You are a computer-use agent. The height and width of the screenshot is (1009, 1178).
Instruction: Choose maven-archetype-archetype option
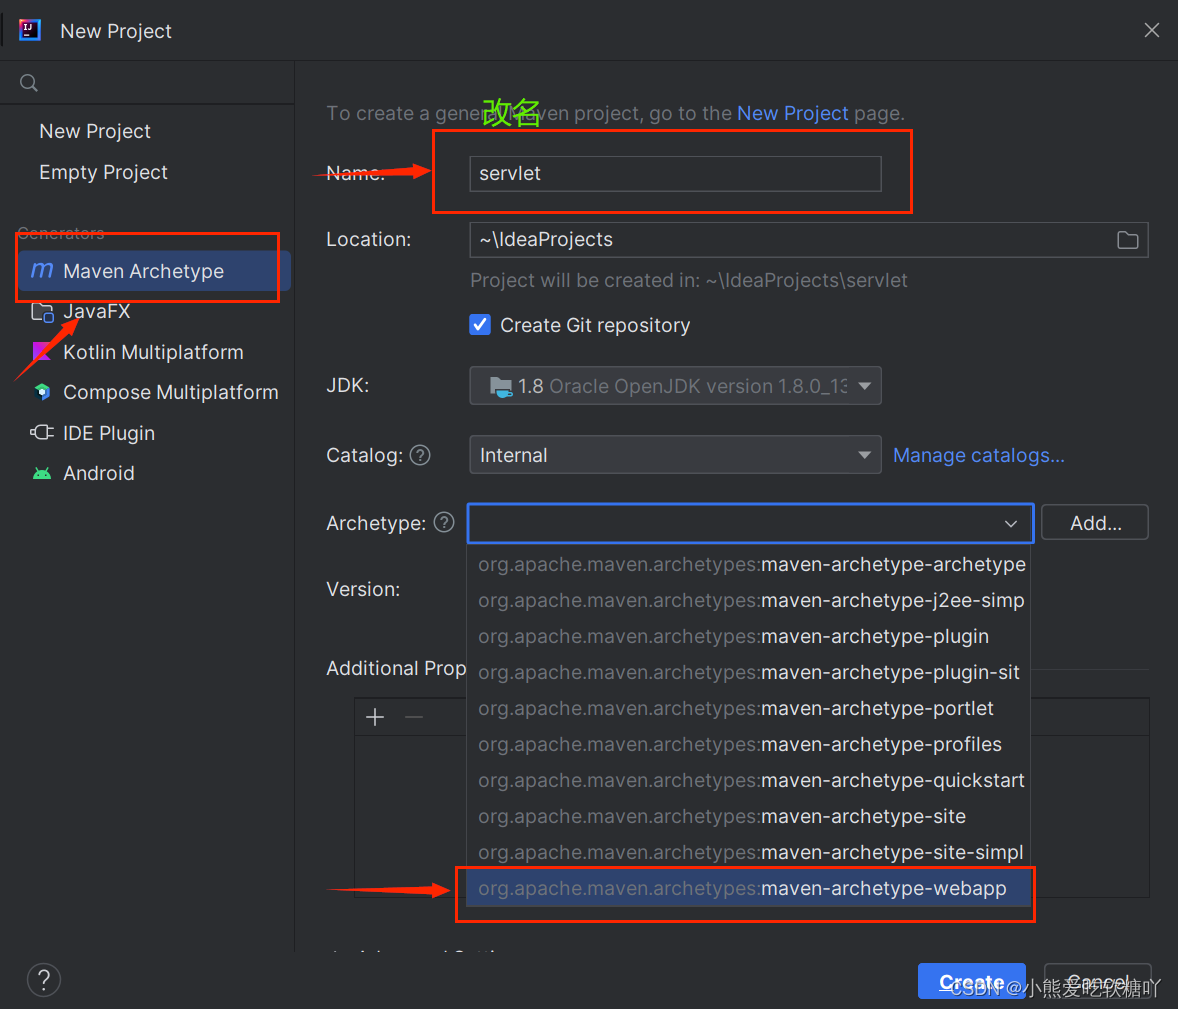(748, 564)
